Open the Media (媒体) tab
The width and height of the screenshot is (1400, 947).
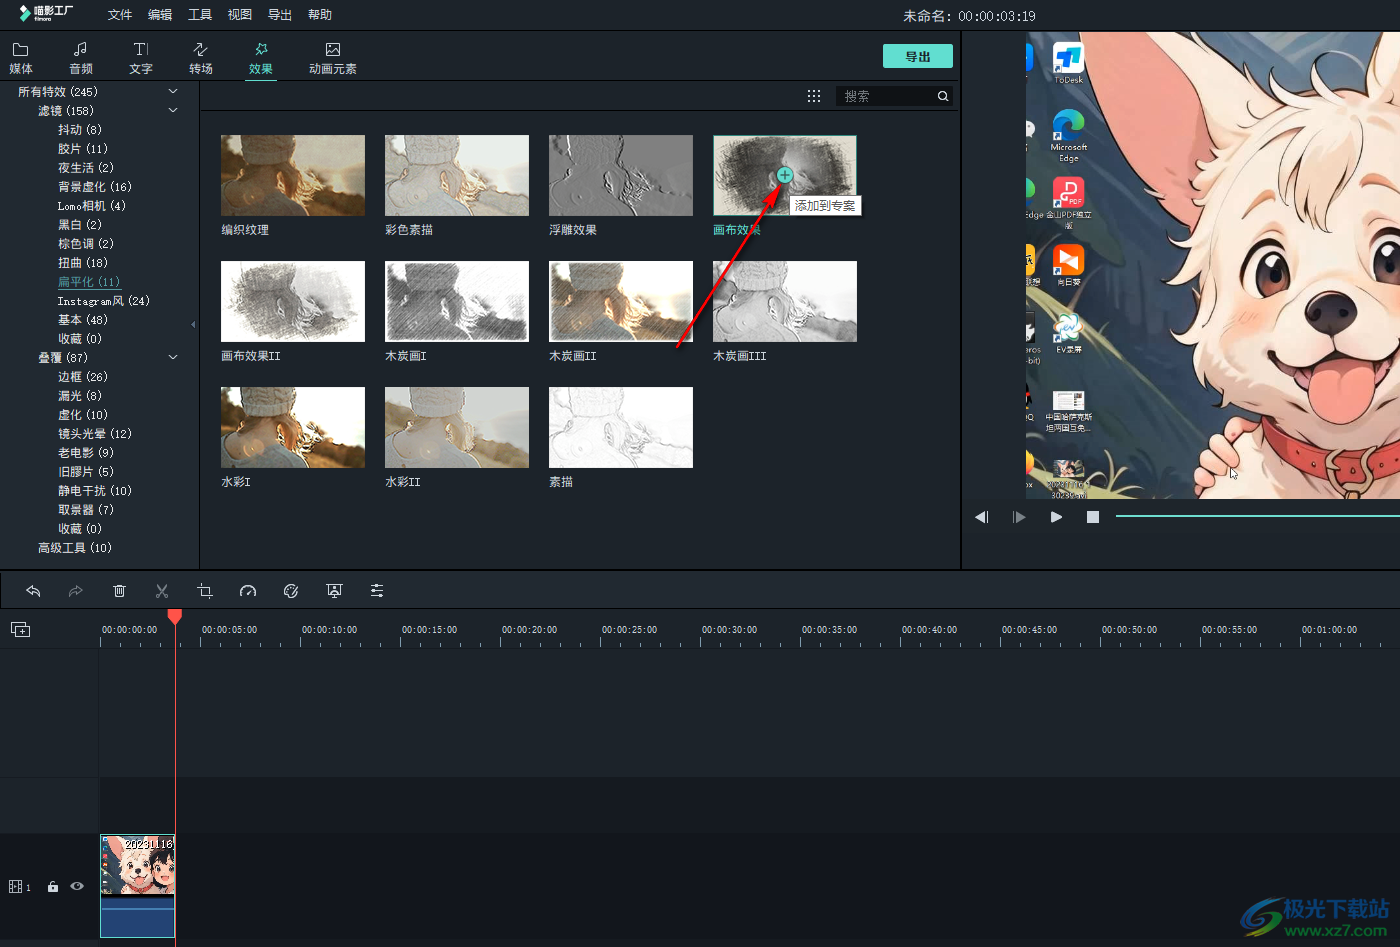click(21, 58)
